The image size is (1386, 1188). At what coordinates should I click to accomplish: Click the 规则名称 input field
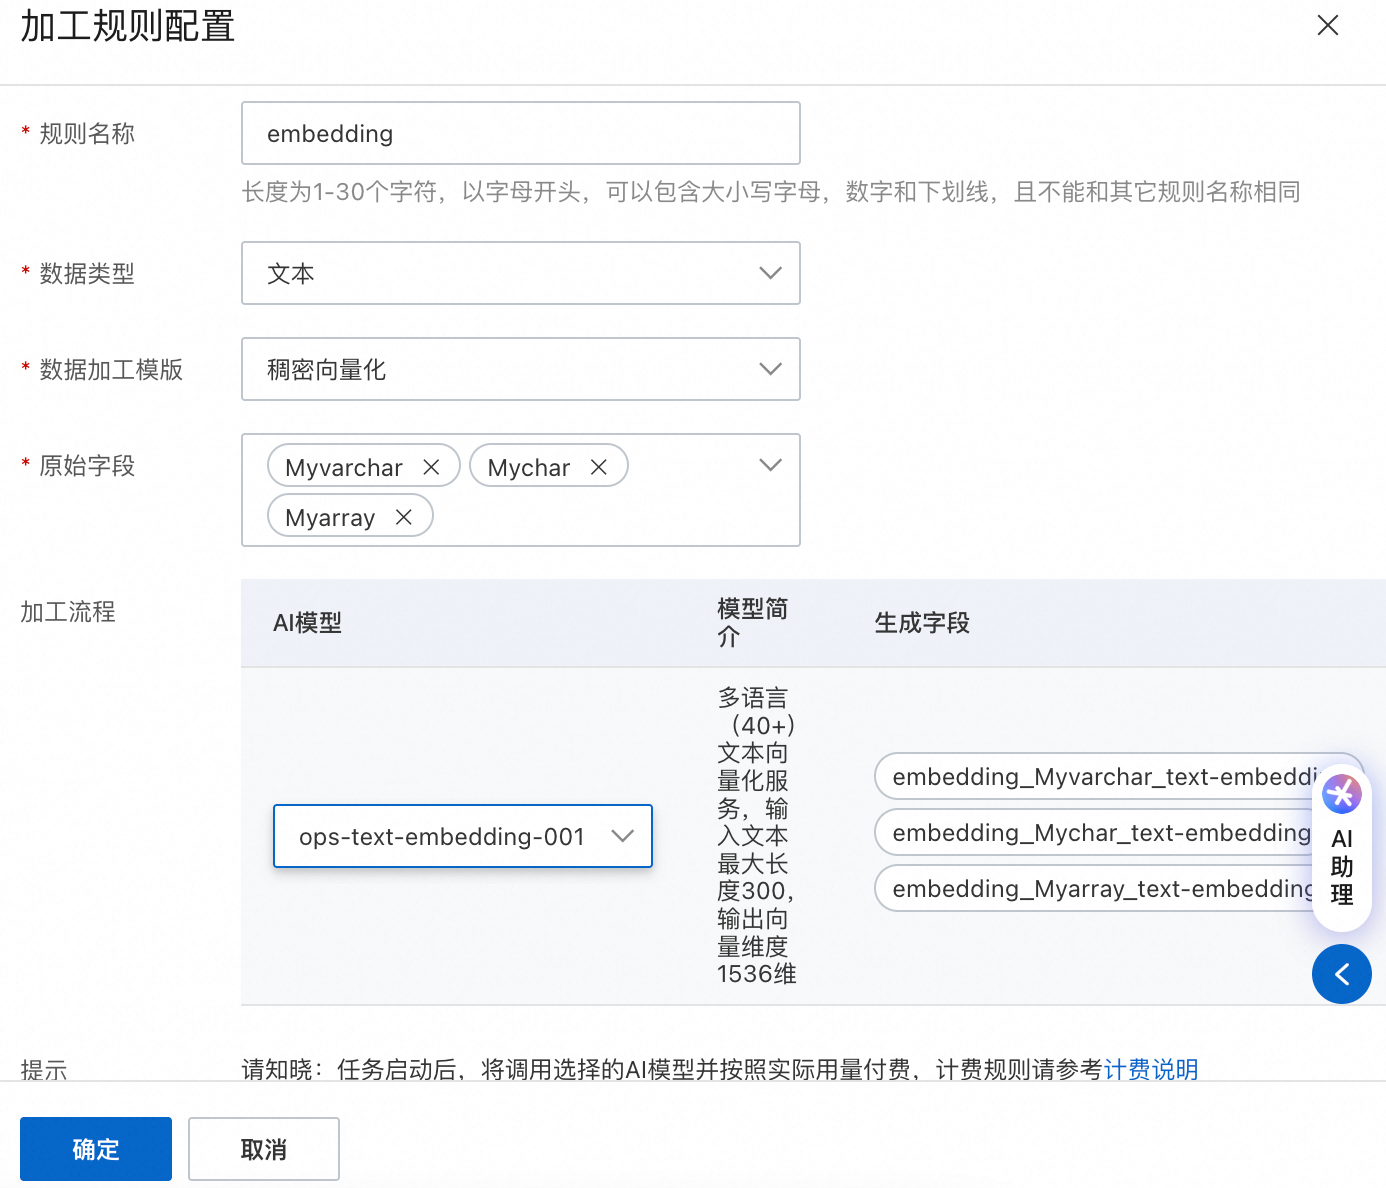521,133
